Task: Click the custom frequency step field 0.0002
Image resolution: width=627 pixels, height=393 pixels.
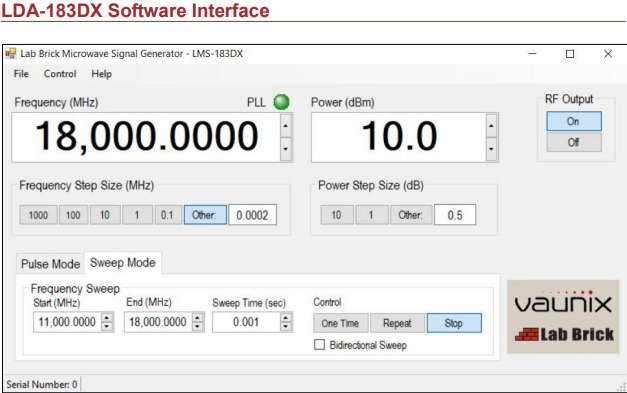Action: pos(252,215)
